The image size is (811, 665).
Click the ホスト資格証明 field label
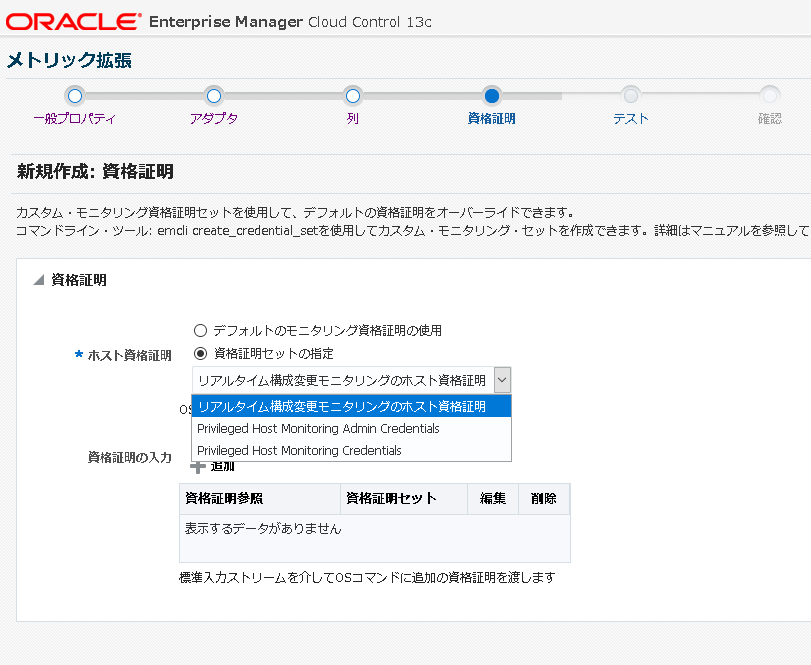pyautogui.click(x=129, y=355)
